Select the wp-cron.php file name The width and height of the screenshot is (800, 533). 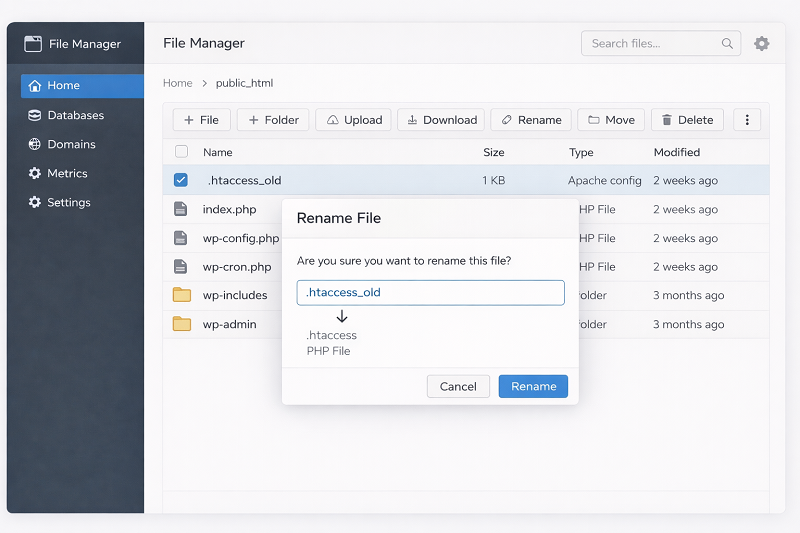tap(237, 267)
